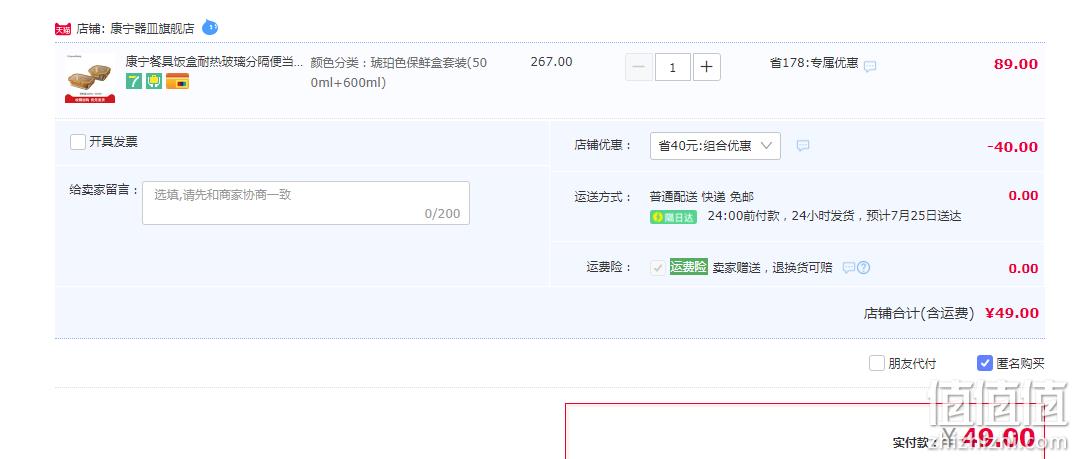Uncheck the 匿名购买 anonymous purchase checkbox
Image resolution: width=1077 pixels, height=459 pixels.
click(985, 363)
